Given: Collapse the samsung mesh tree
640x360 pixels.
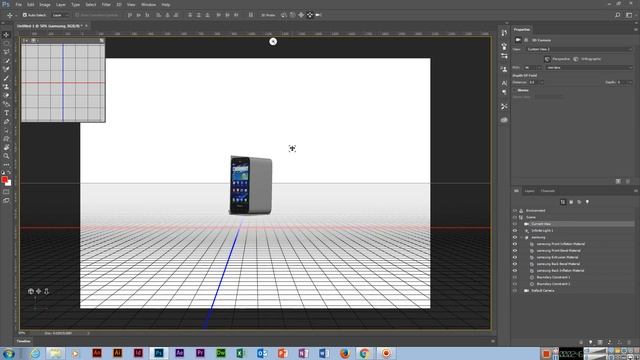Looking at the screenshot, I should (x=521, y=237).
